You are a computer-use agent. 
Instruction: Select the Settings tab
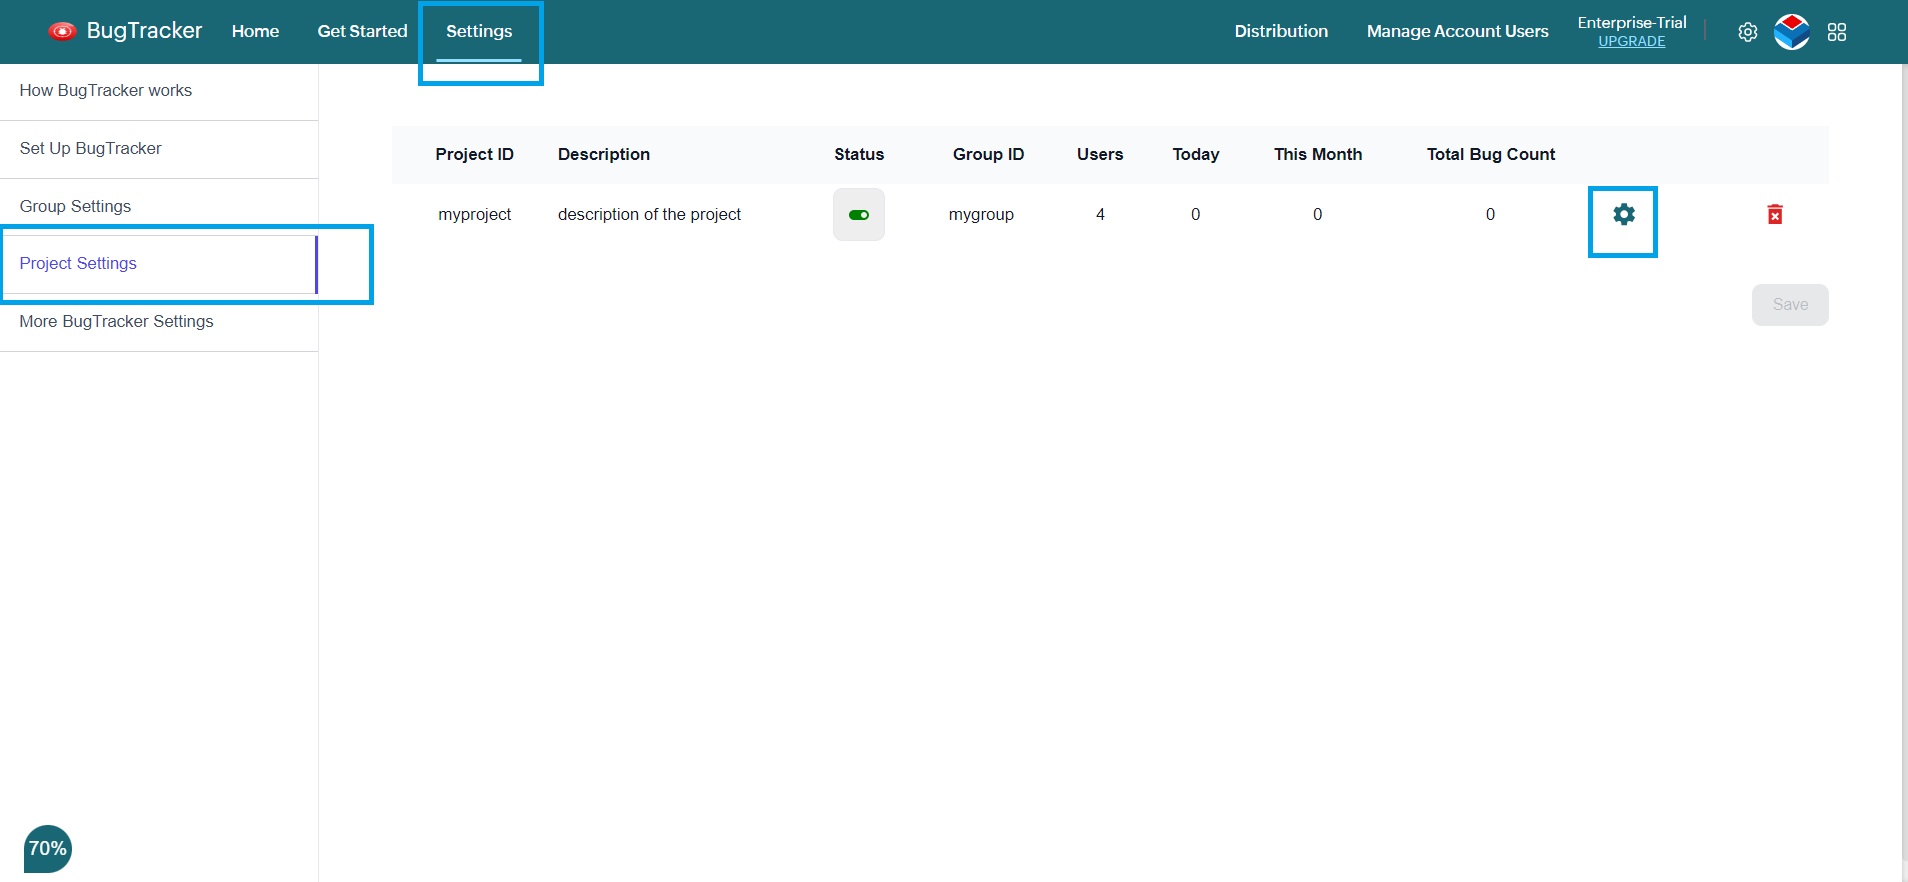coord(479,31)
